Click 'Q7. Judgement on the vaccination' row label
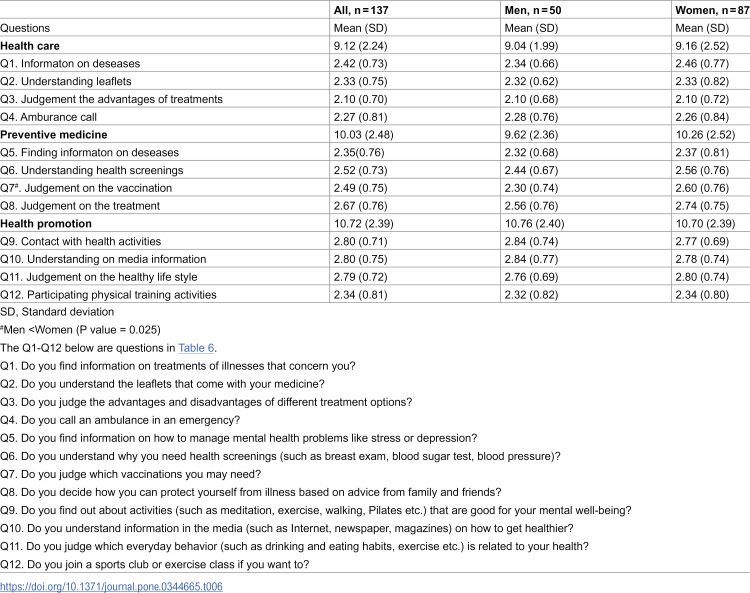This screenshot has width=750, height=593. pos(86,188)
